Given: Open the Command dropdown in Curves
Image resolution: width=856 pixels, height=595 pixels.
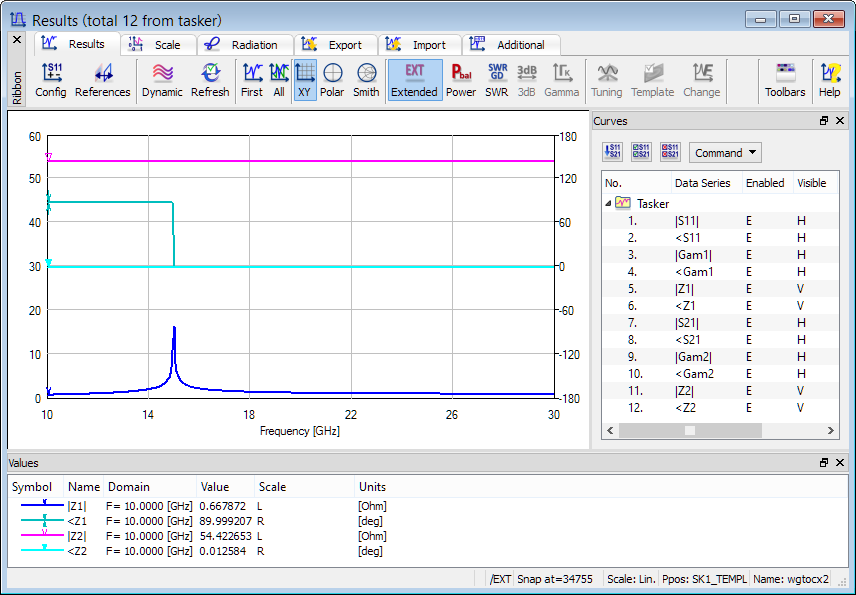Looking at the screenshot, I should click(x=725, y=153).
